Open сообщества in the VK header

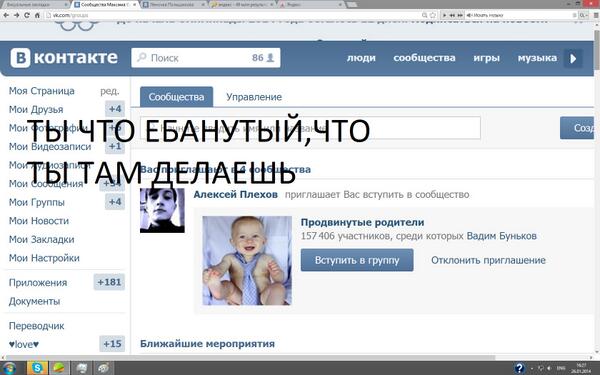(424, 58)
